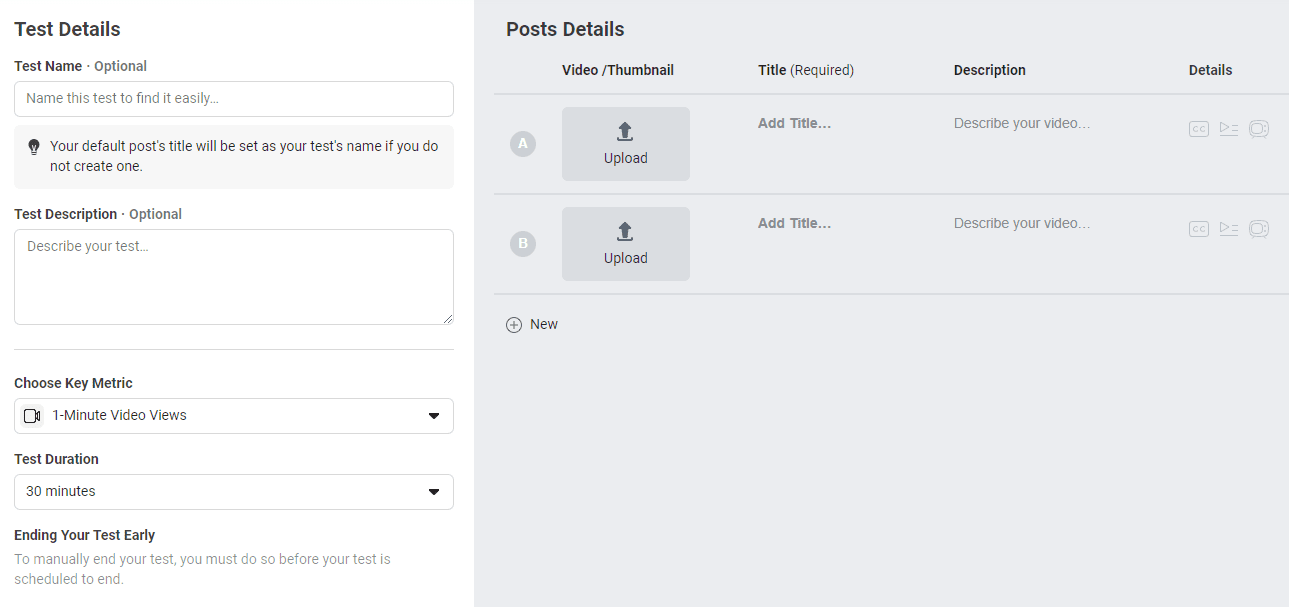Open the playlist icon for post B
This screenshot has width=1289, height=607.
point(1229,229)
